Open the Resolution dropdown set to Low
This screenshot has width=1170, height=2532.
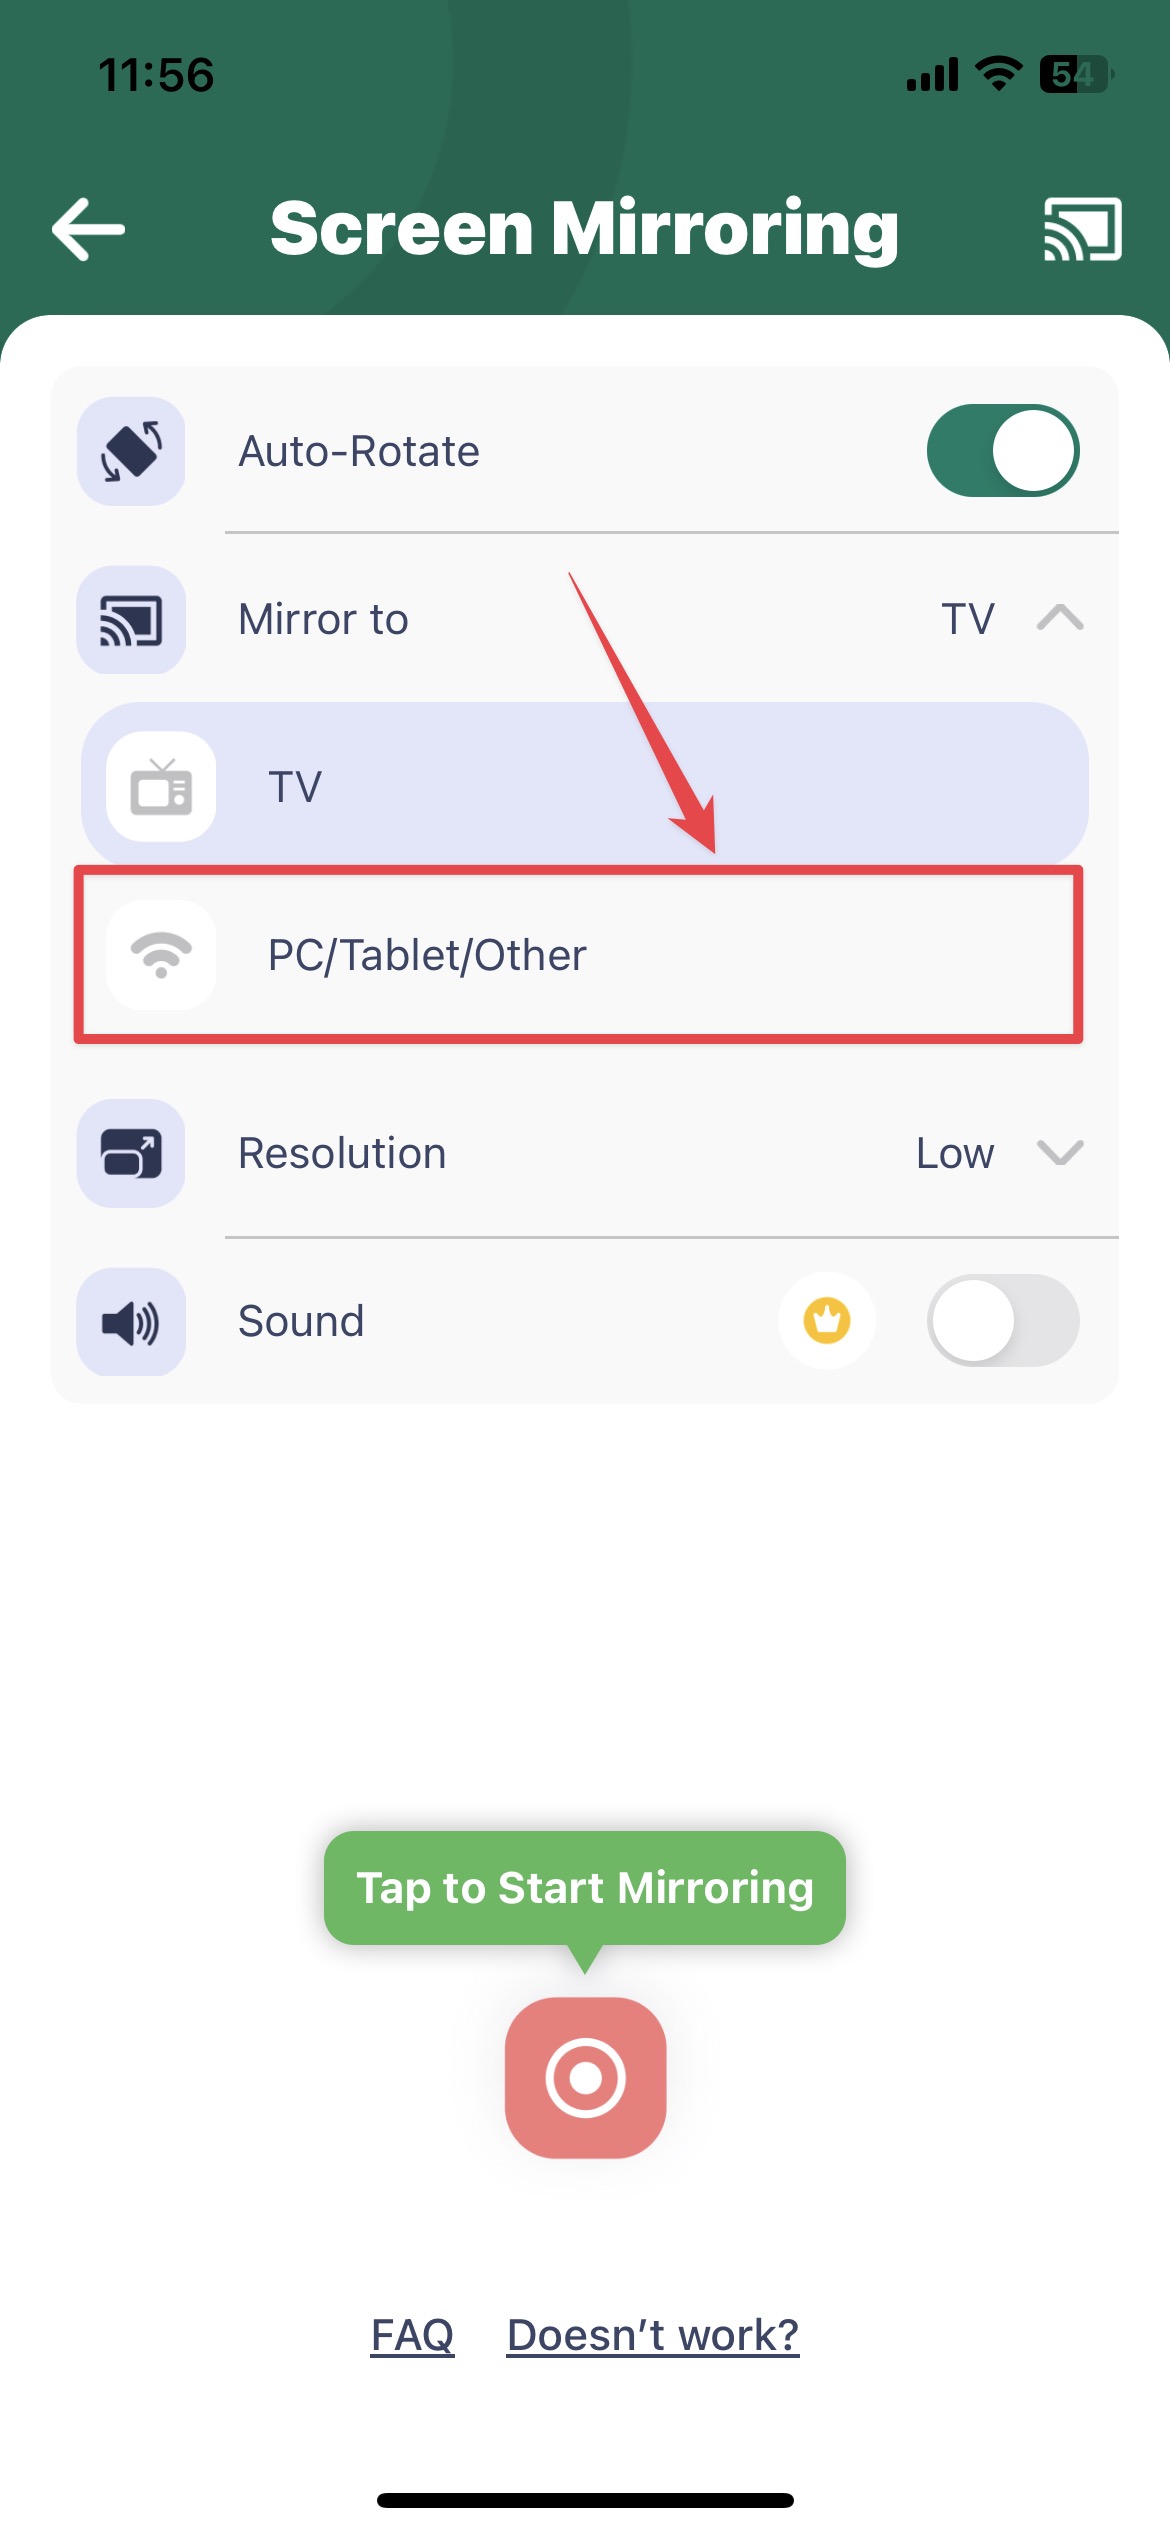1000,1153
